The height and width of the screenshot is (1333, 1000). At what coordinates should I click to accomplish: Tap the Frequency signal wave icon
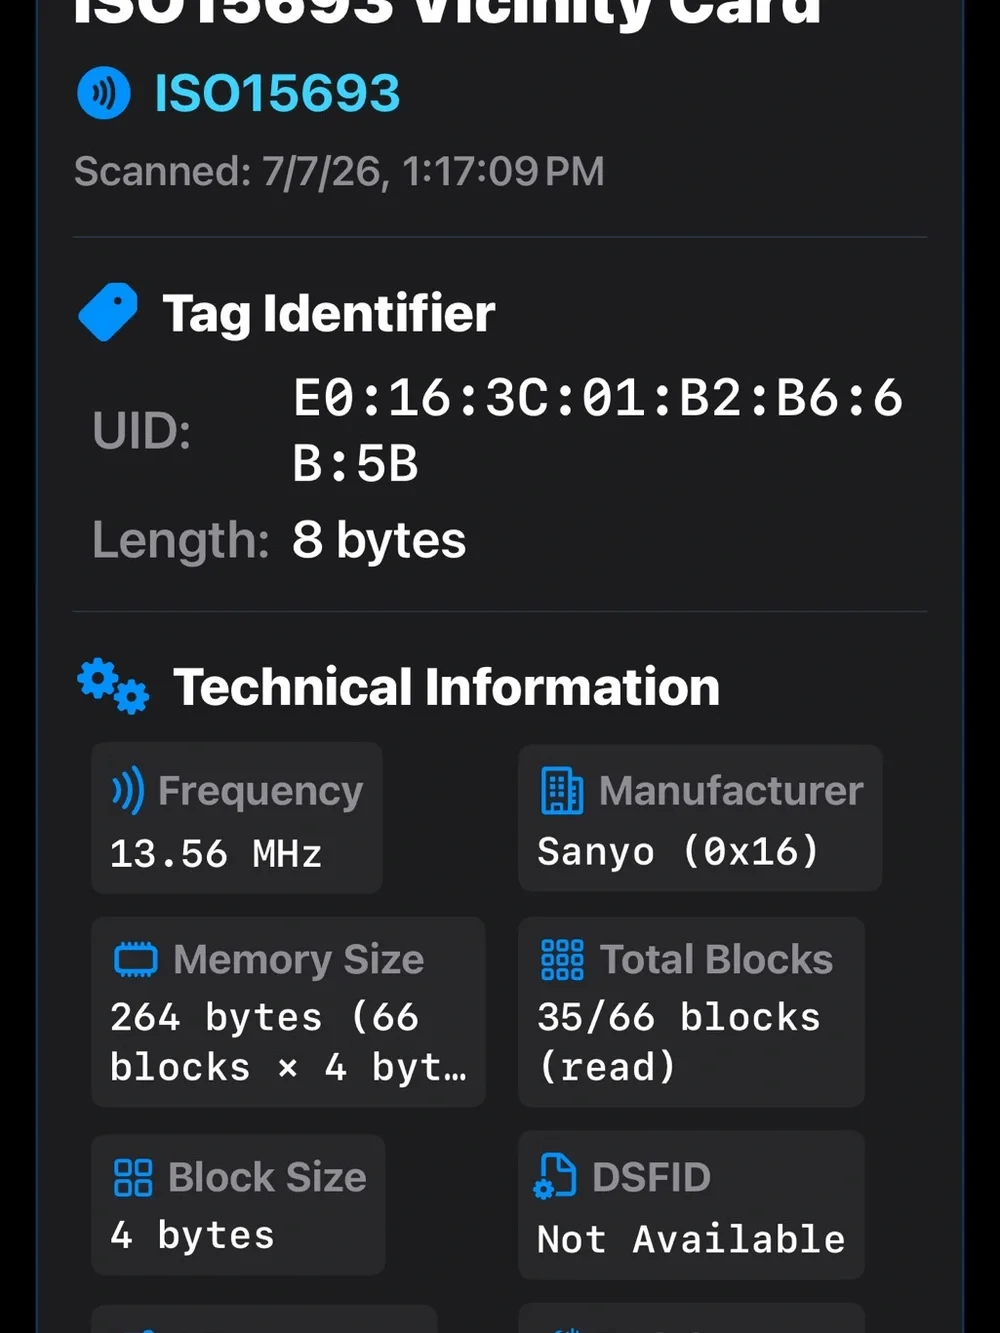(x=128, y=791)
